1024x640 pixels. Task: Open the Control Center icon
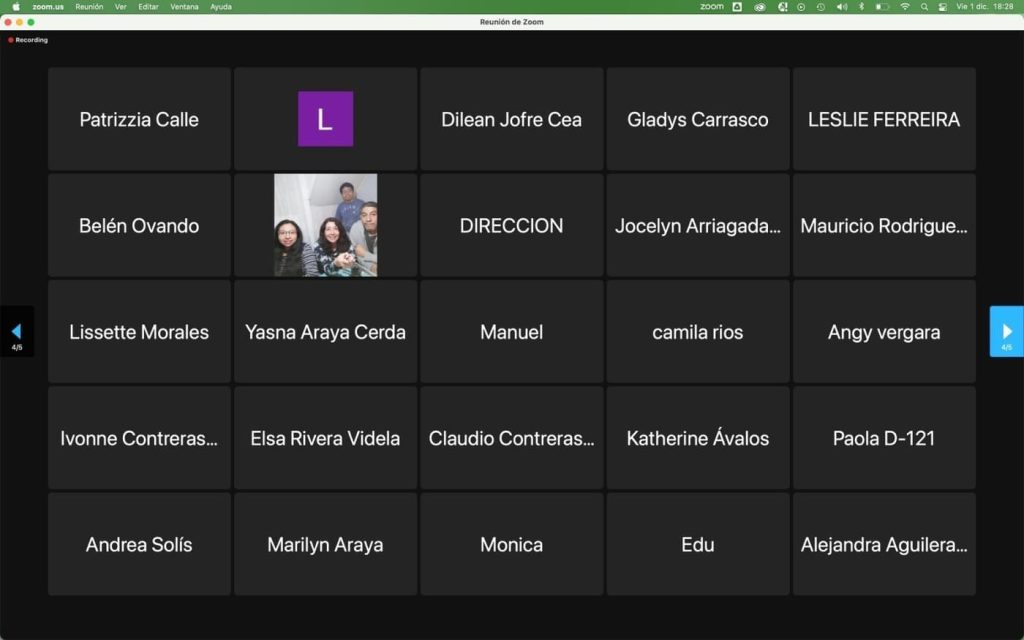(x=942, y=7)
